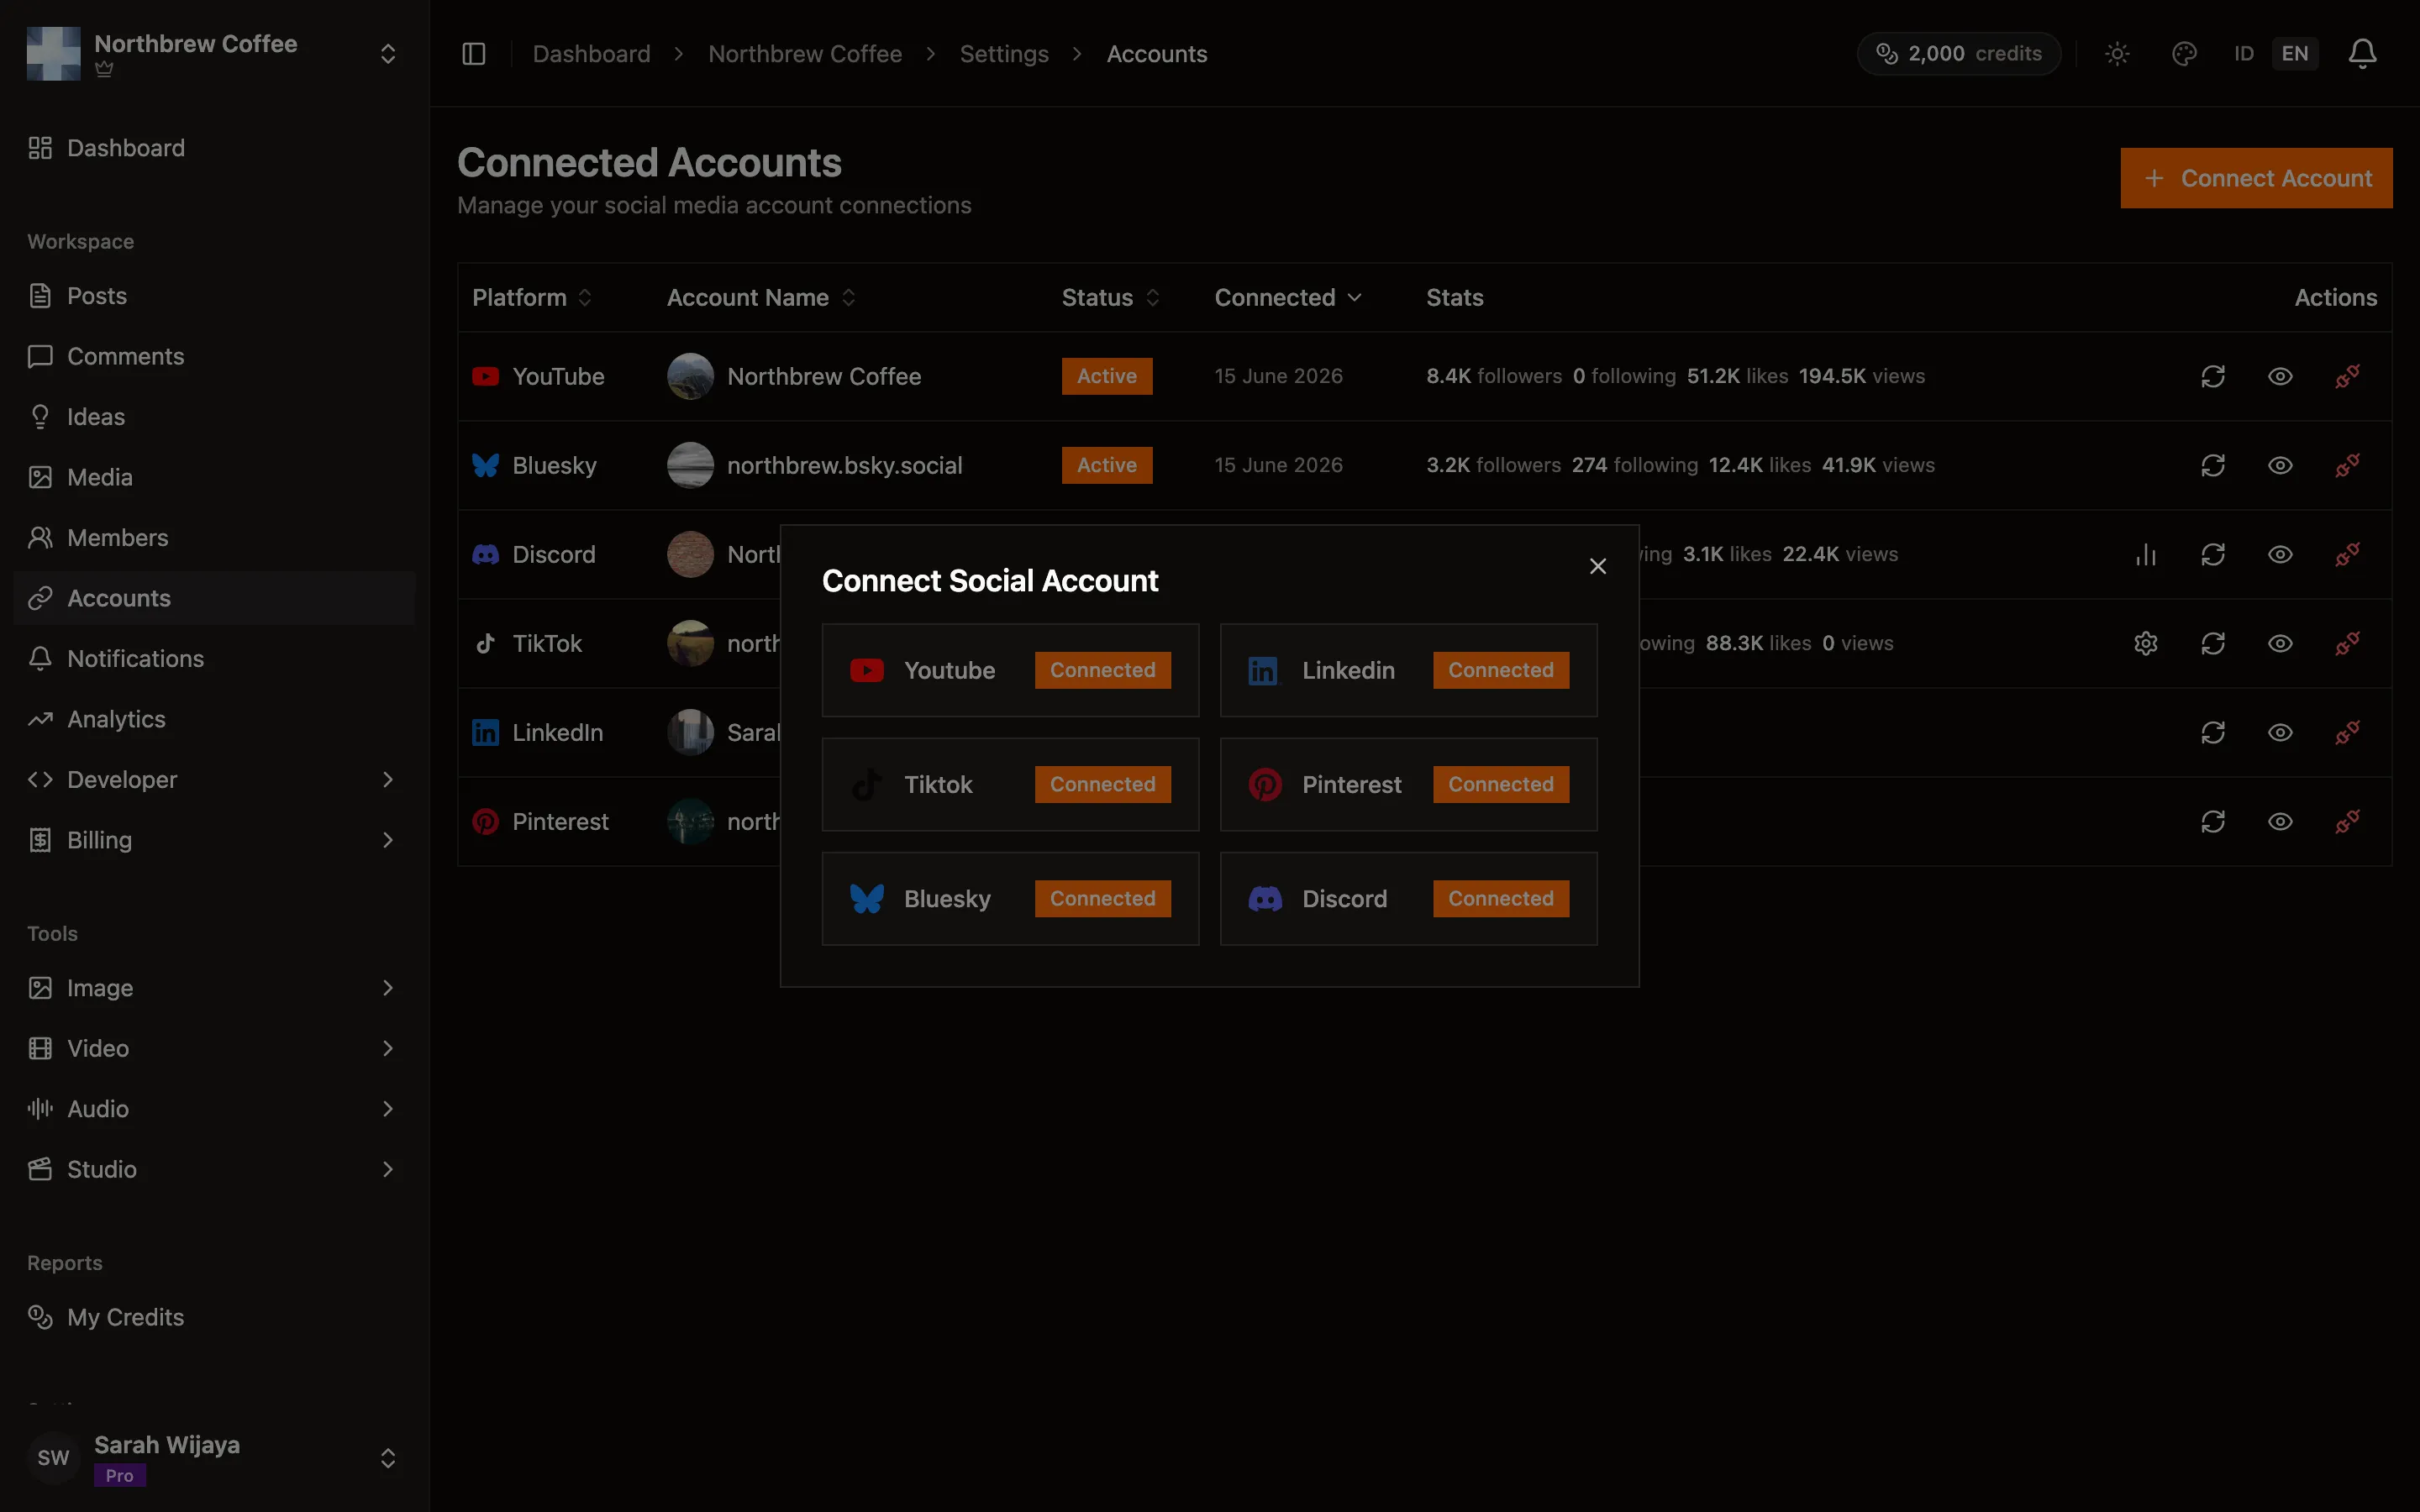Toggle visibility eye for Bluesky row
This screenshot has width=2420, height=1512.
[2280, 465]
